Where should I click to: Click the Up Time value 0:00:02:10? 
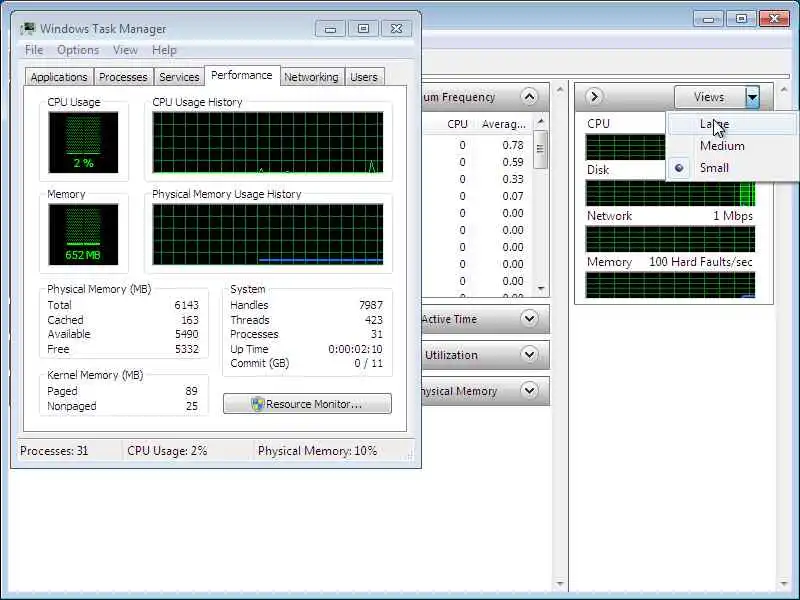[356, 349]
